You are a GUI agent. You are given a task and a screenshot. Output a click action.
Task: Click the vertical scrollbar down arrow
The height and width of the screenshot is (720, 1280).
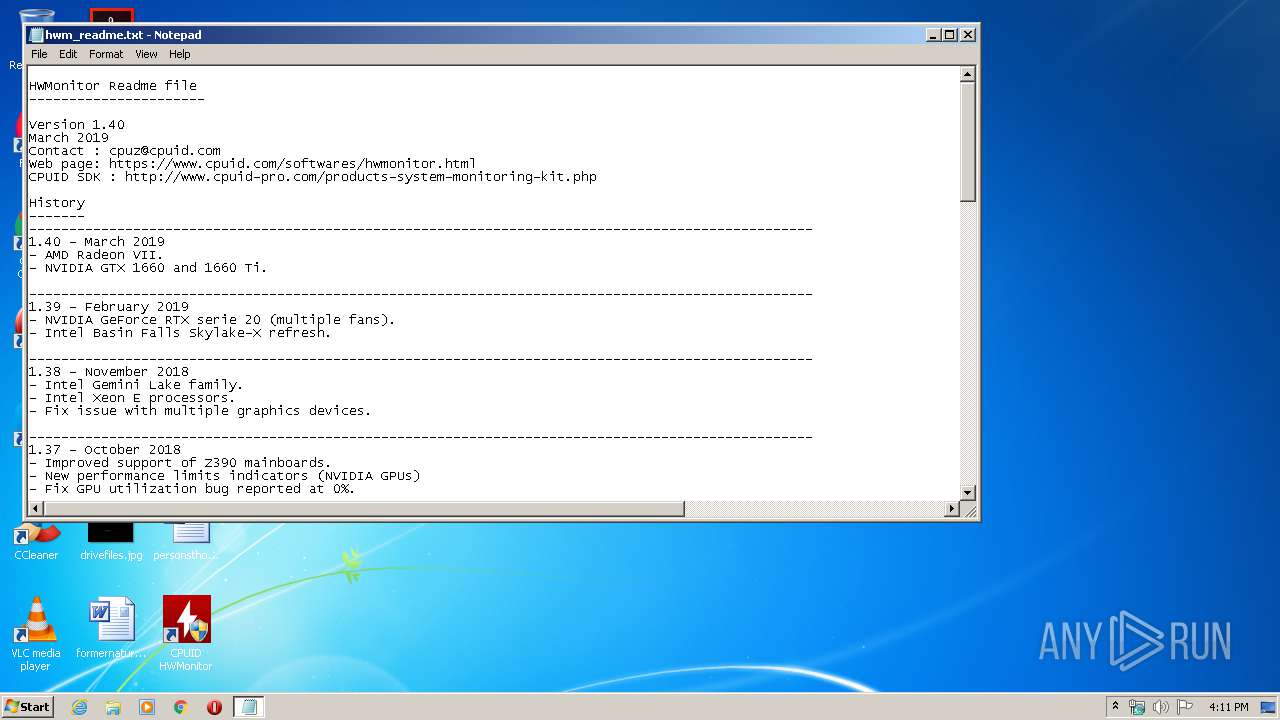tap(967, 493)
